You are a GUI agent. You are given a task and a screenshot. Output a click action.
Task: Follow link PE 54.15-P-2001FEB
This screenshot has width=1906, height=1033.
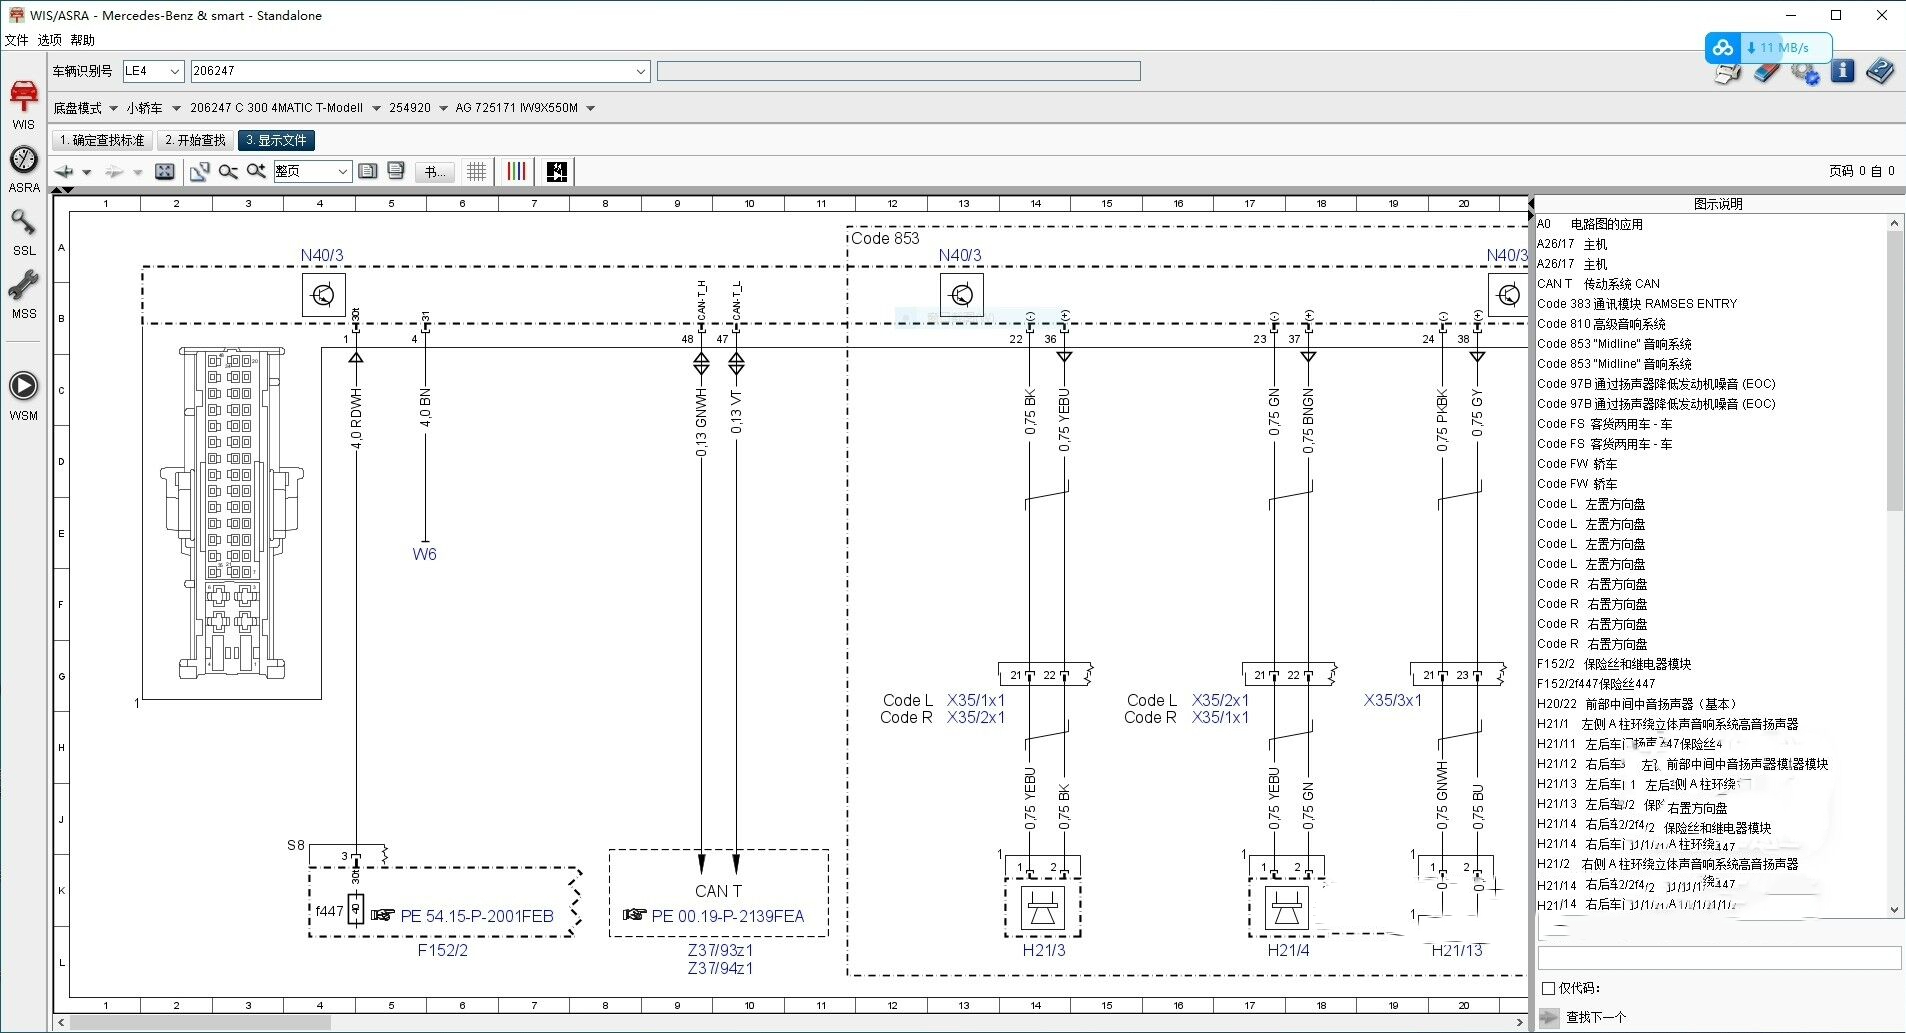point(477,916)
